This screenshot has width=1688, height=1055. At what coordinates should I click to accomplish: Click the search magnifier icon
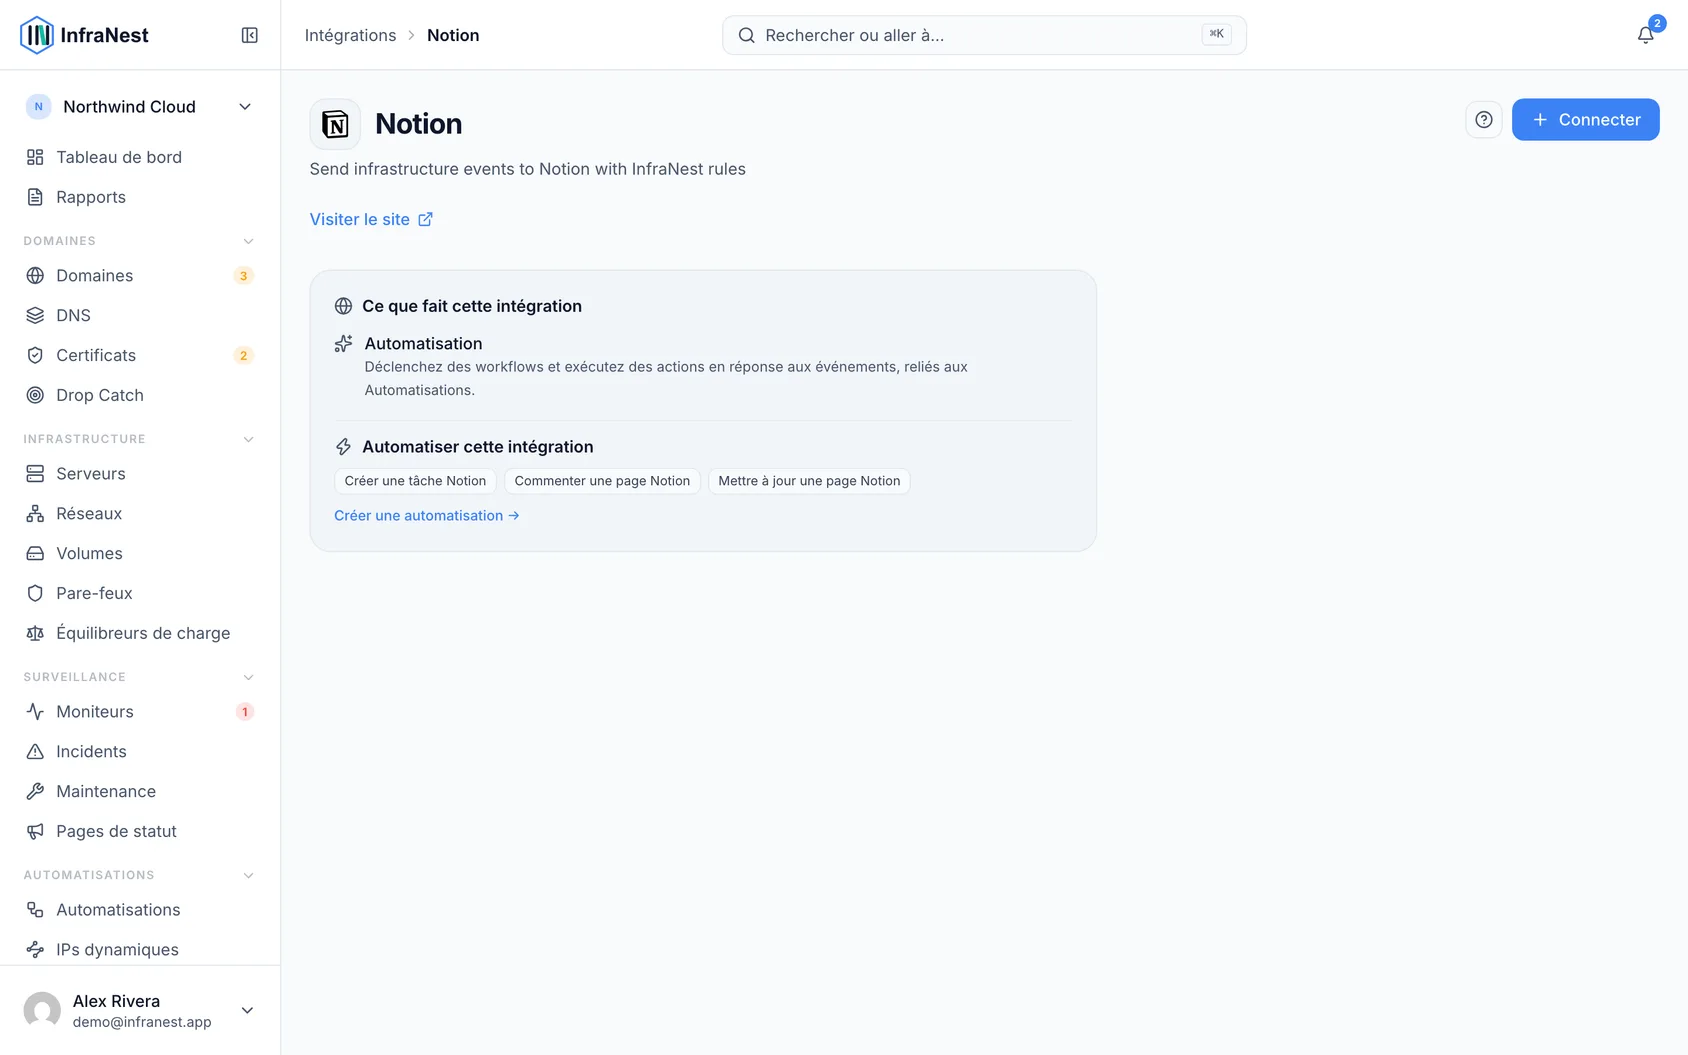(746, 35)
